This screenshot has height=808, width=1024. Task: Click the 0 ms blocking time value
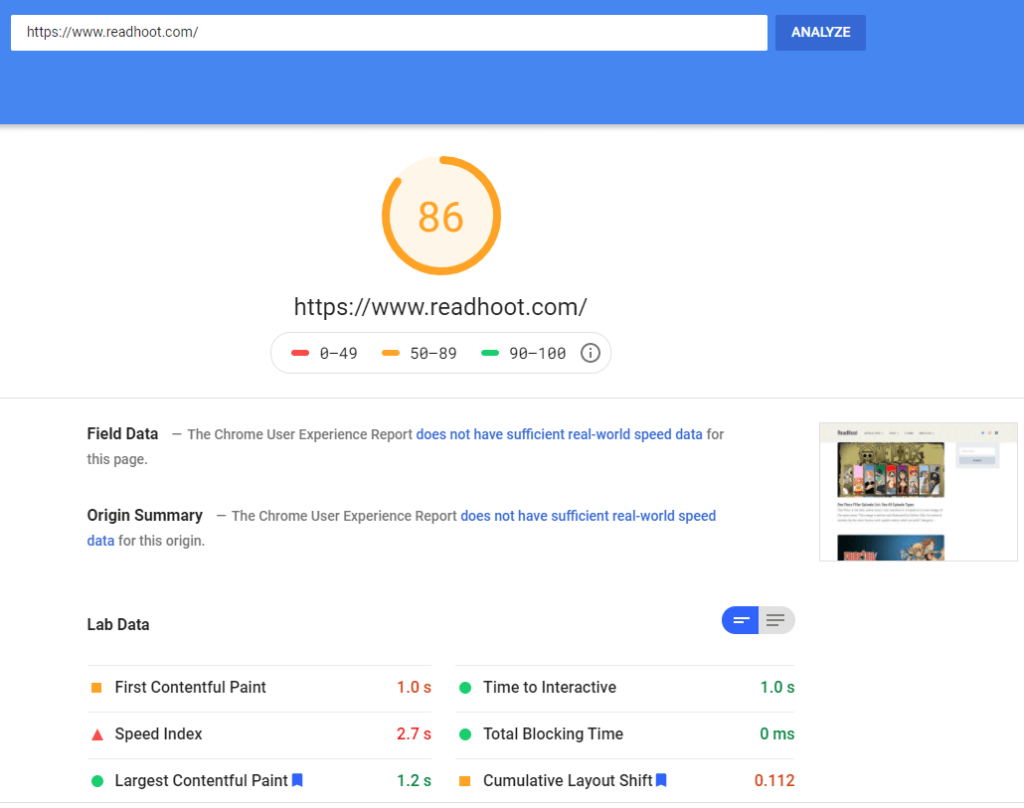click(x=777, y=734)
